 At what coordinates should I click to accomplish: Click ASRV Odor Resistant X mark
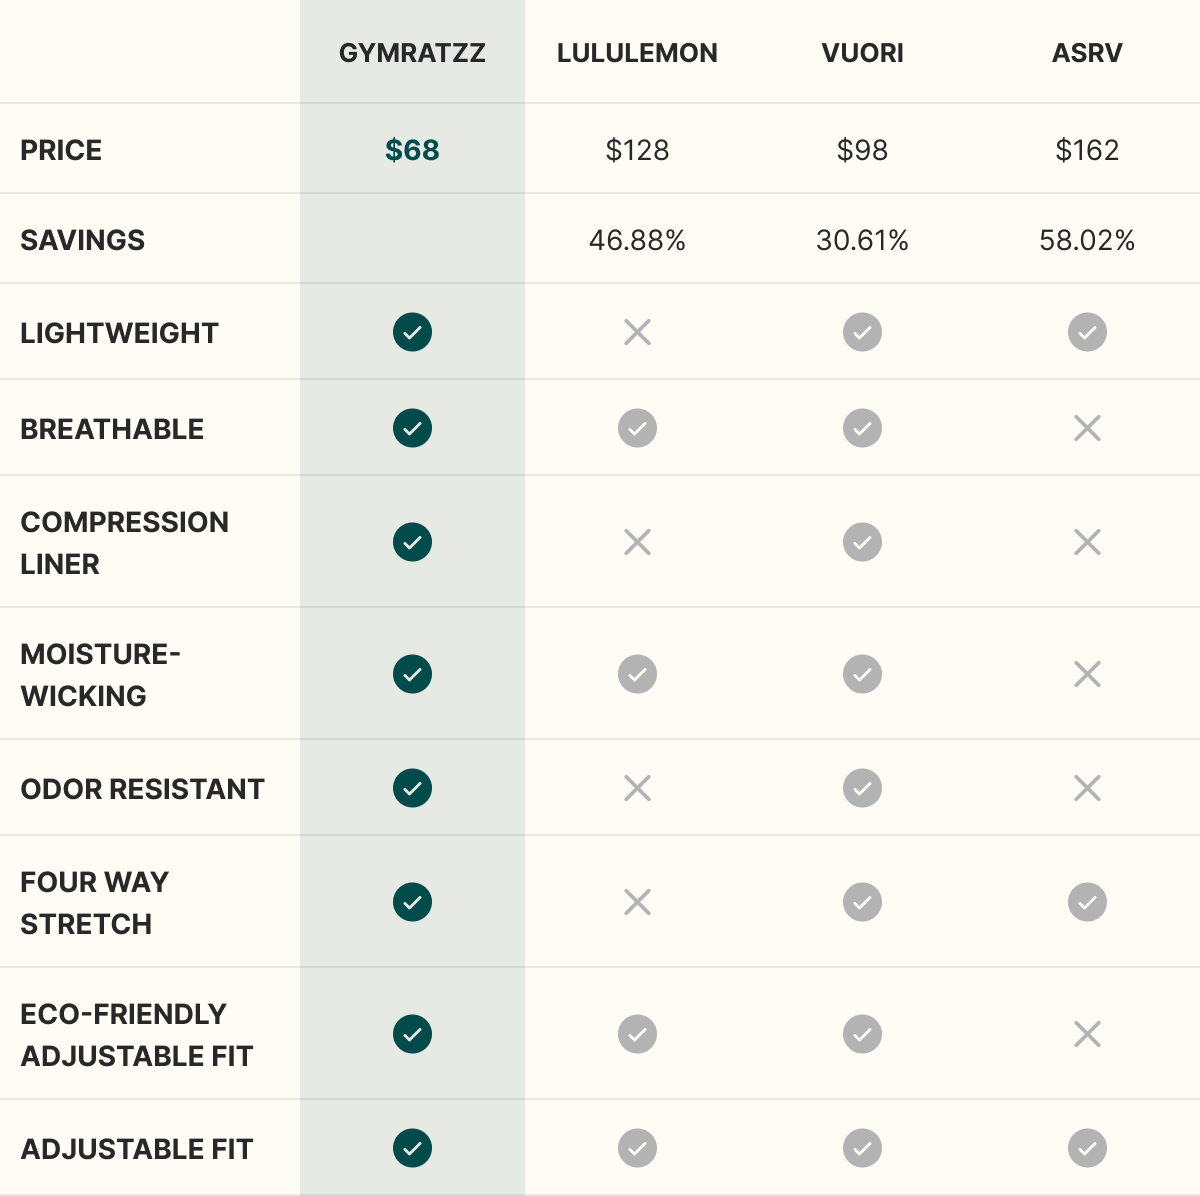click(x=1087, y=788)
